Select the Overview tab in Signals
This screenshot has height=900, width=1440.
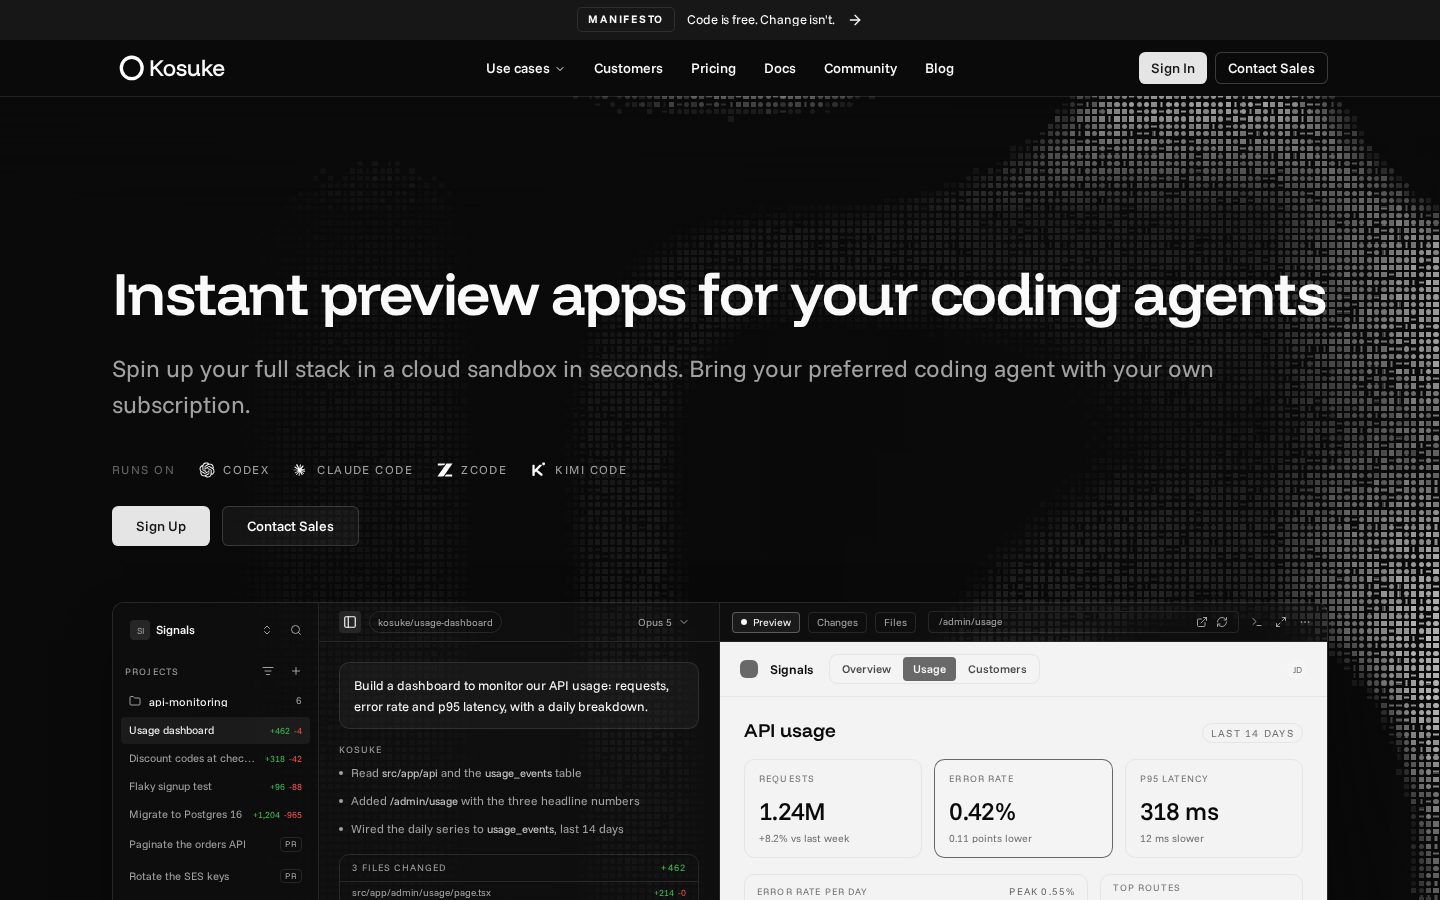click(866, 669)
